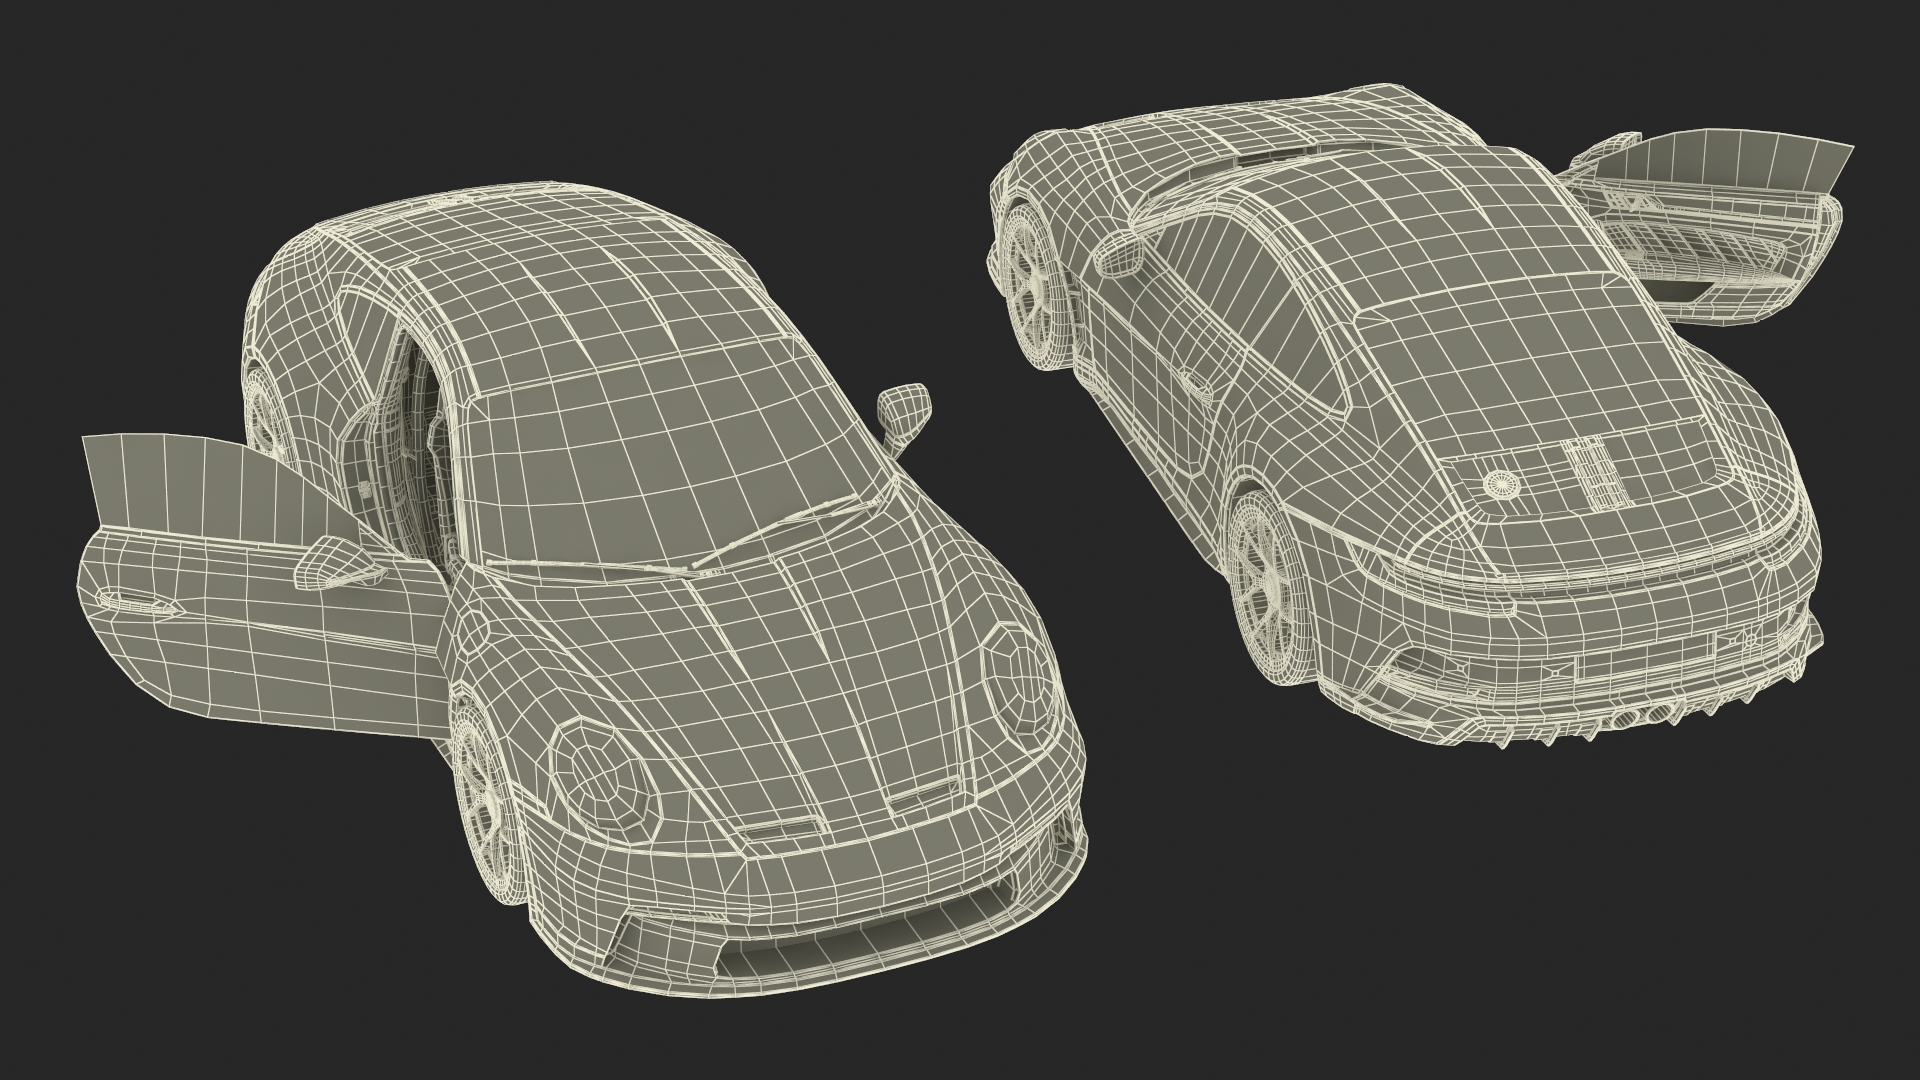1920x1080 pixels.
Task: Select the left car's standing side mirror
Action: pos(905,408)
